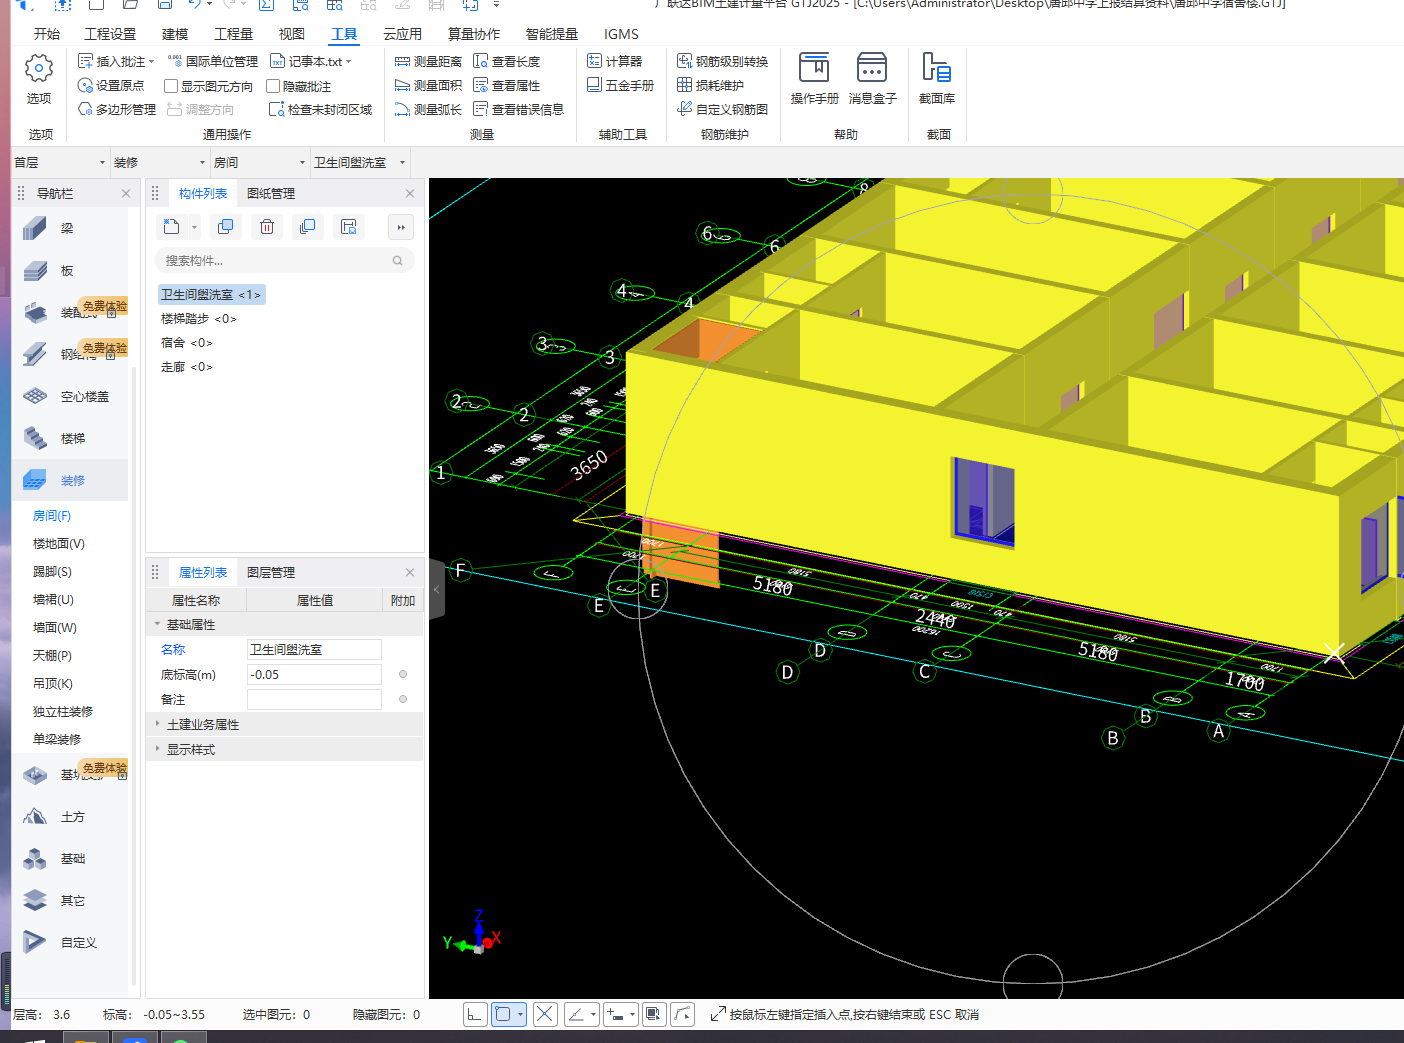
Task: Open 国际单位管理
Action: [213, 61]
